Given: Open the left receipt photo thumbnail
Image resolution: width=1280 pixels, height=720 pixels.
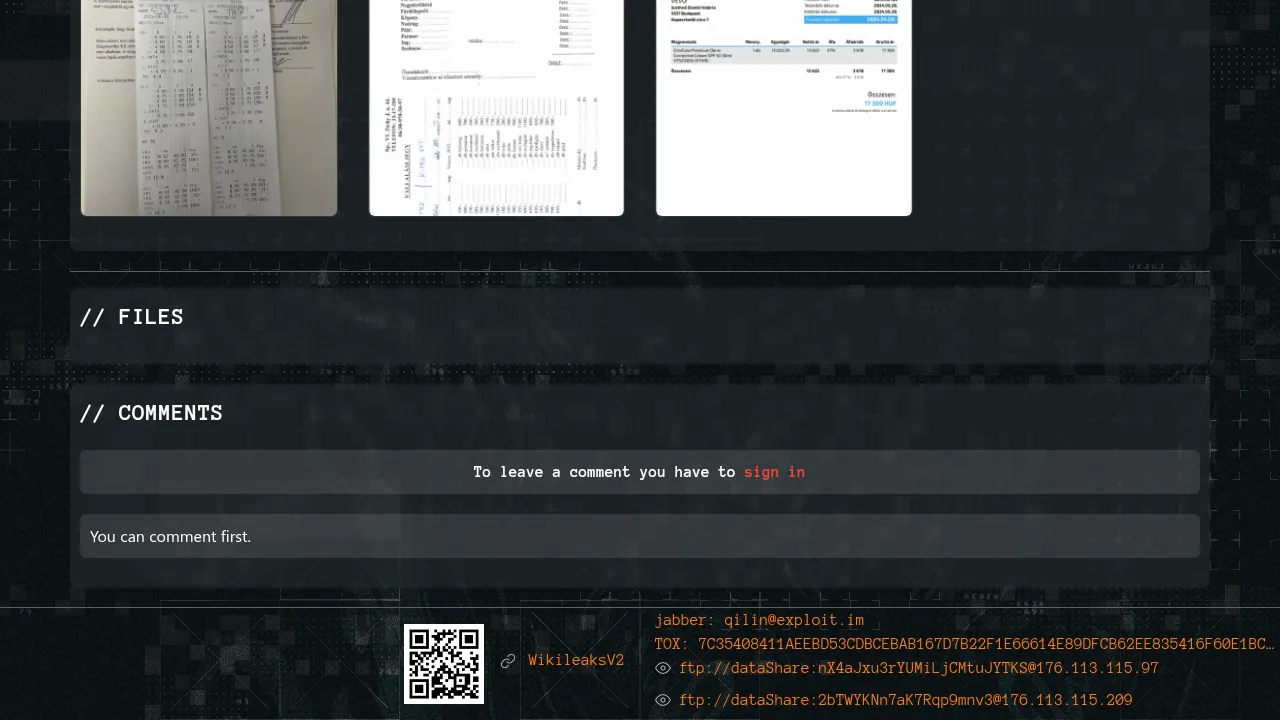Looking at the screenshot, I should point(209,107).
